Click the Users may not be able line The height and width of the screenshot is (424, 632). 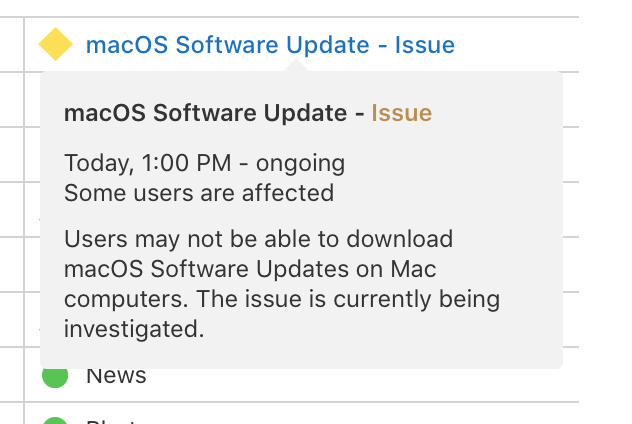point(258,240)
